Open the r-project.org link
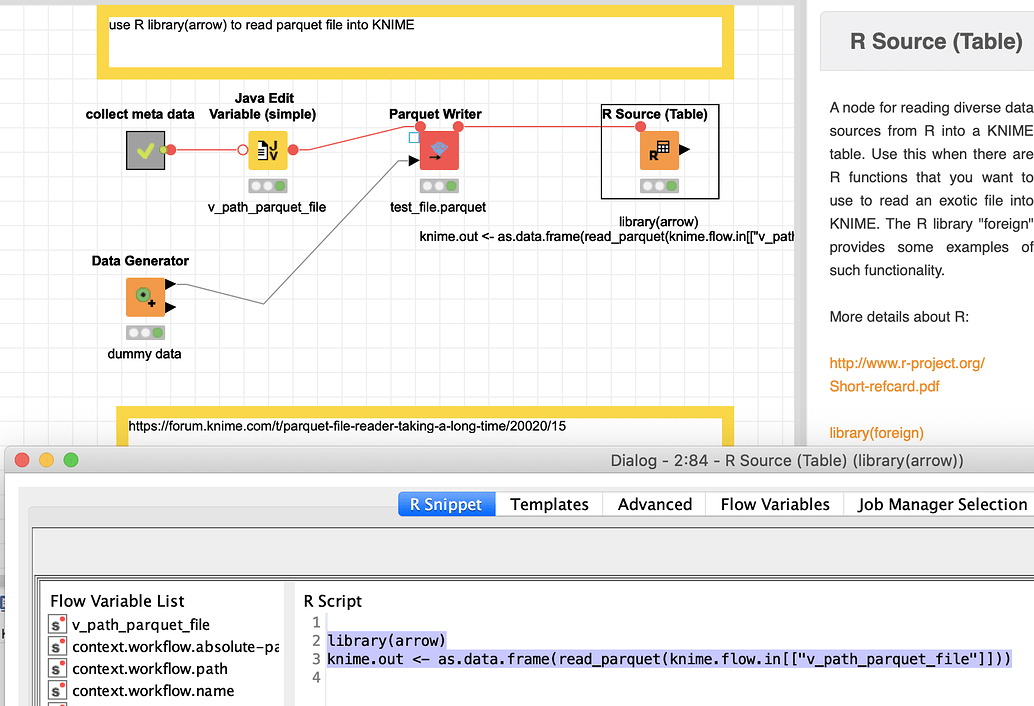1034x706 pixels. coord(906,363)
